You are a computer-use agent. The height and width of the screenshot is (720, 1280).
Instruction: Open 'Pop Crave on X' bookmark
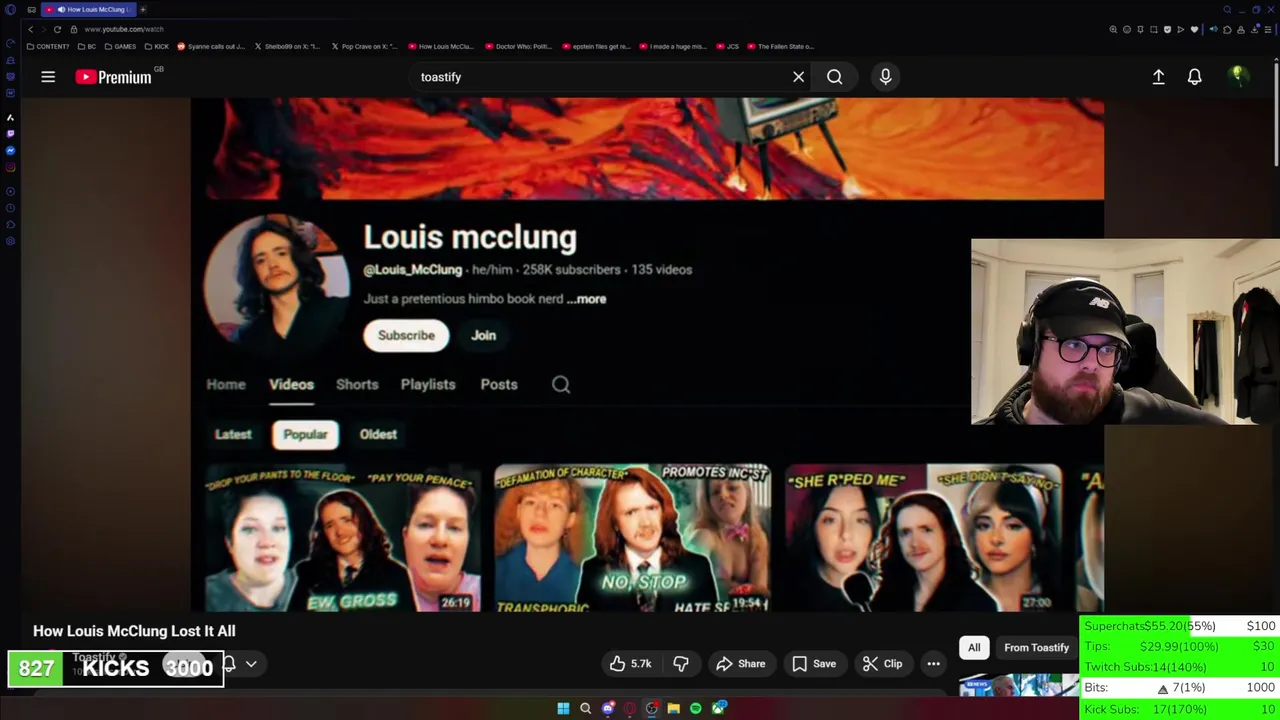364,46
